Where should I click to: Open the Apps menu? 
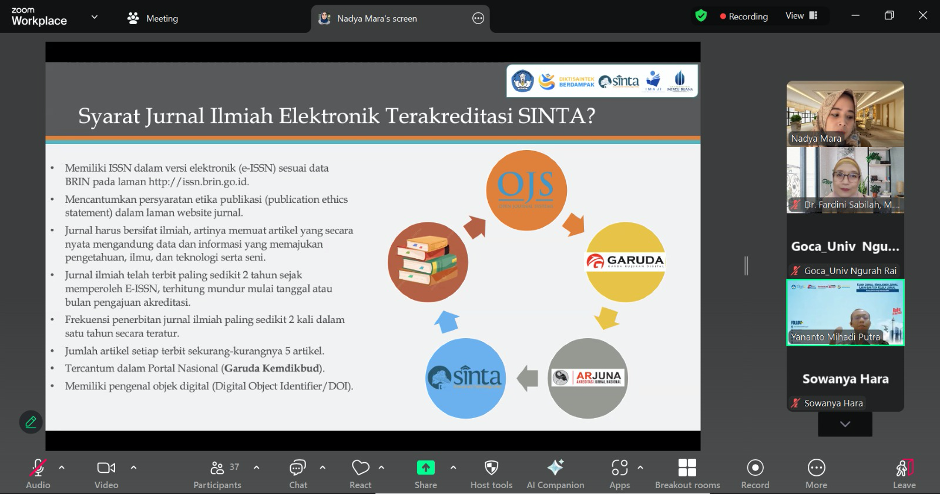(619, 473)
